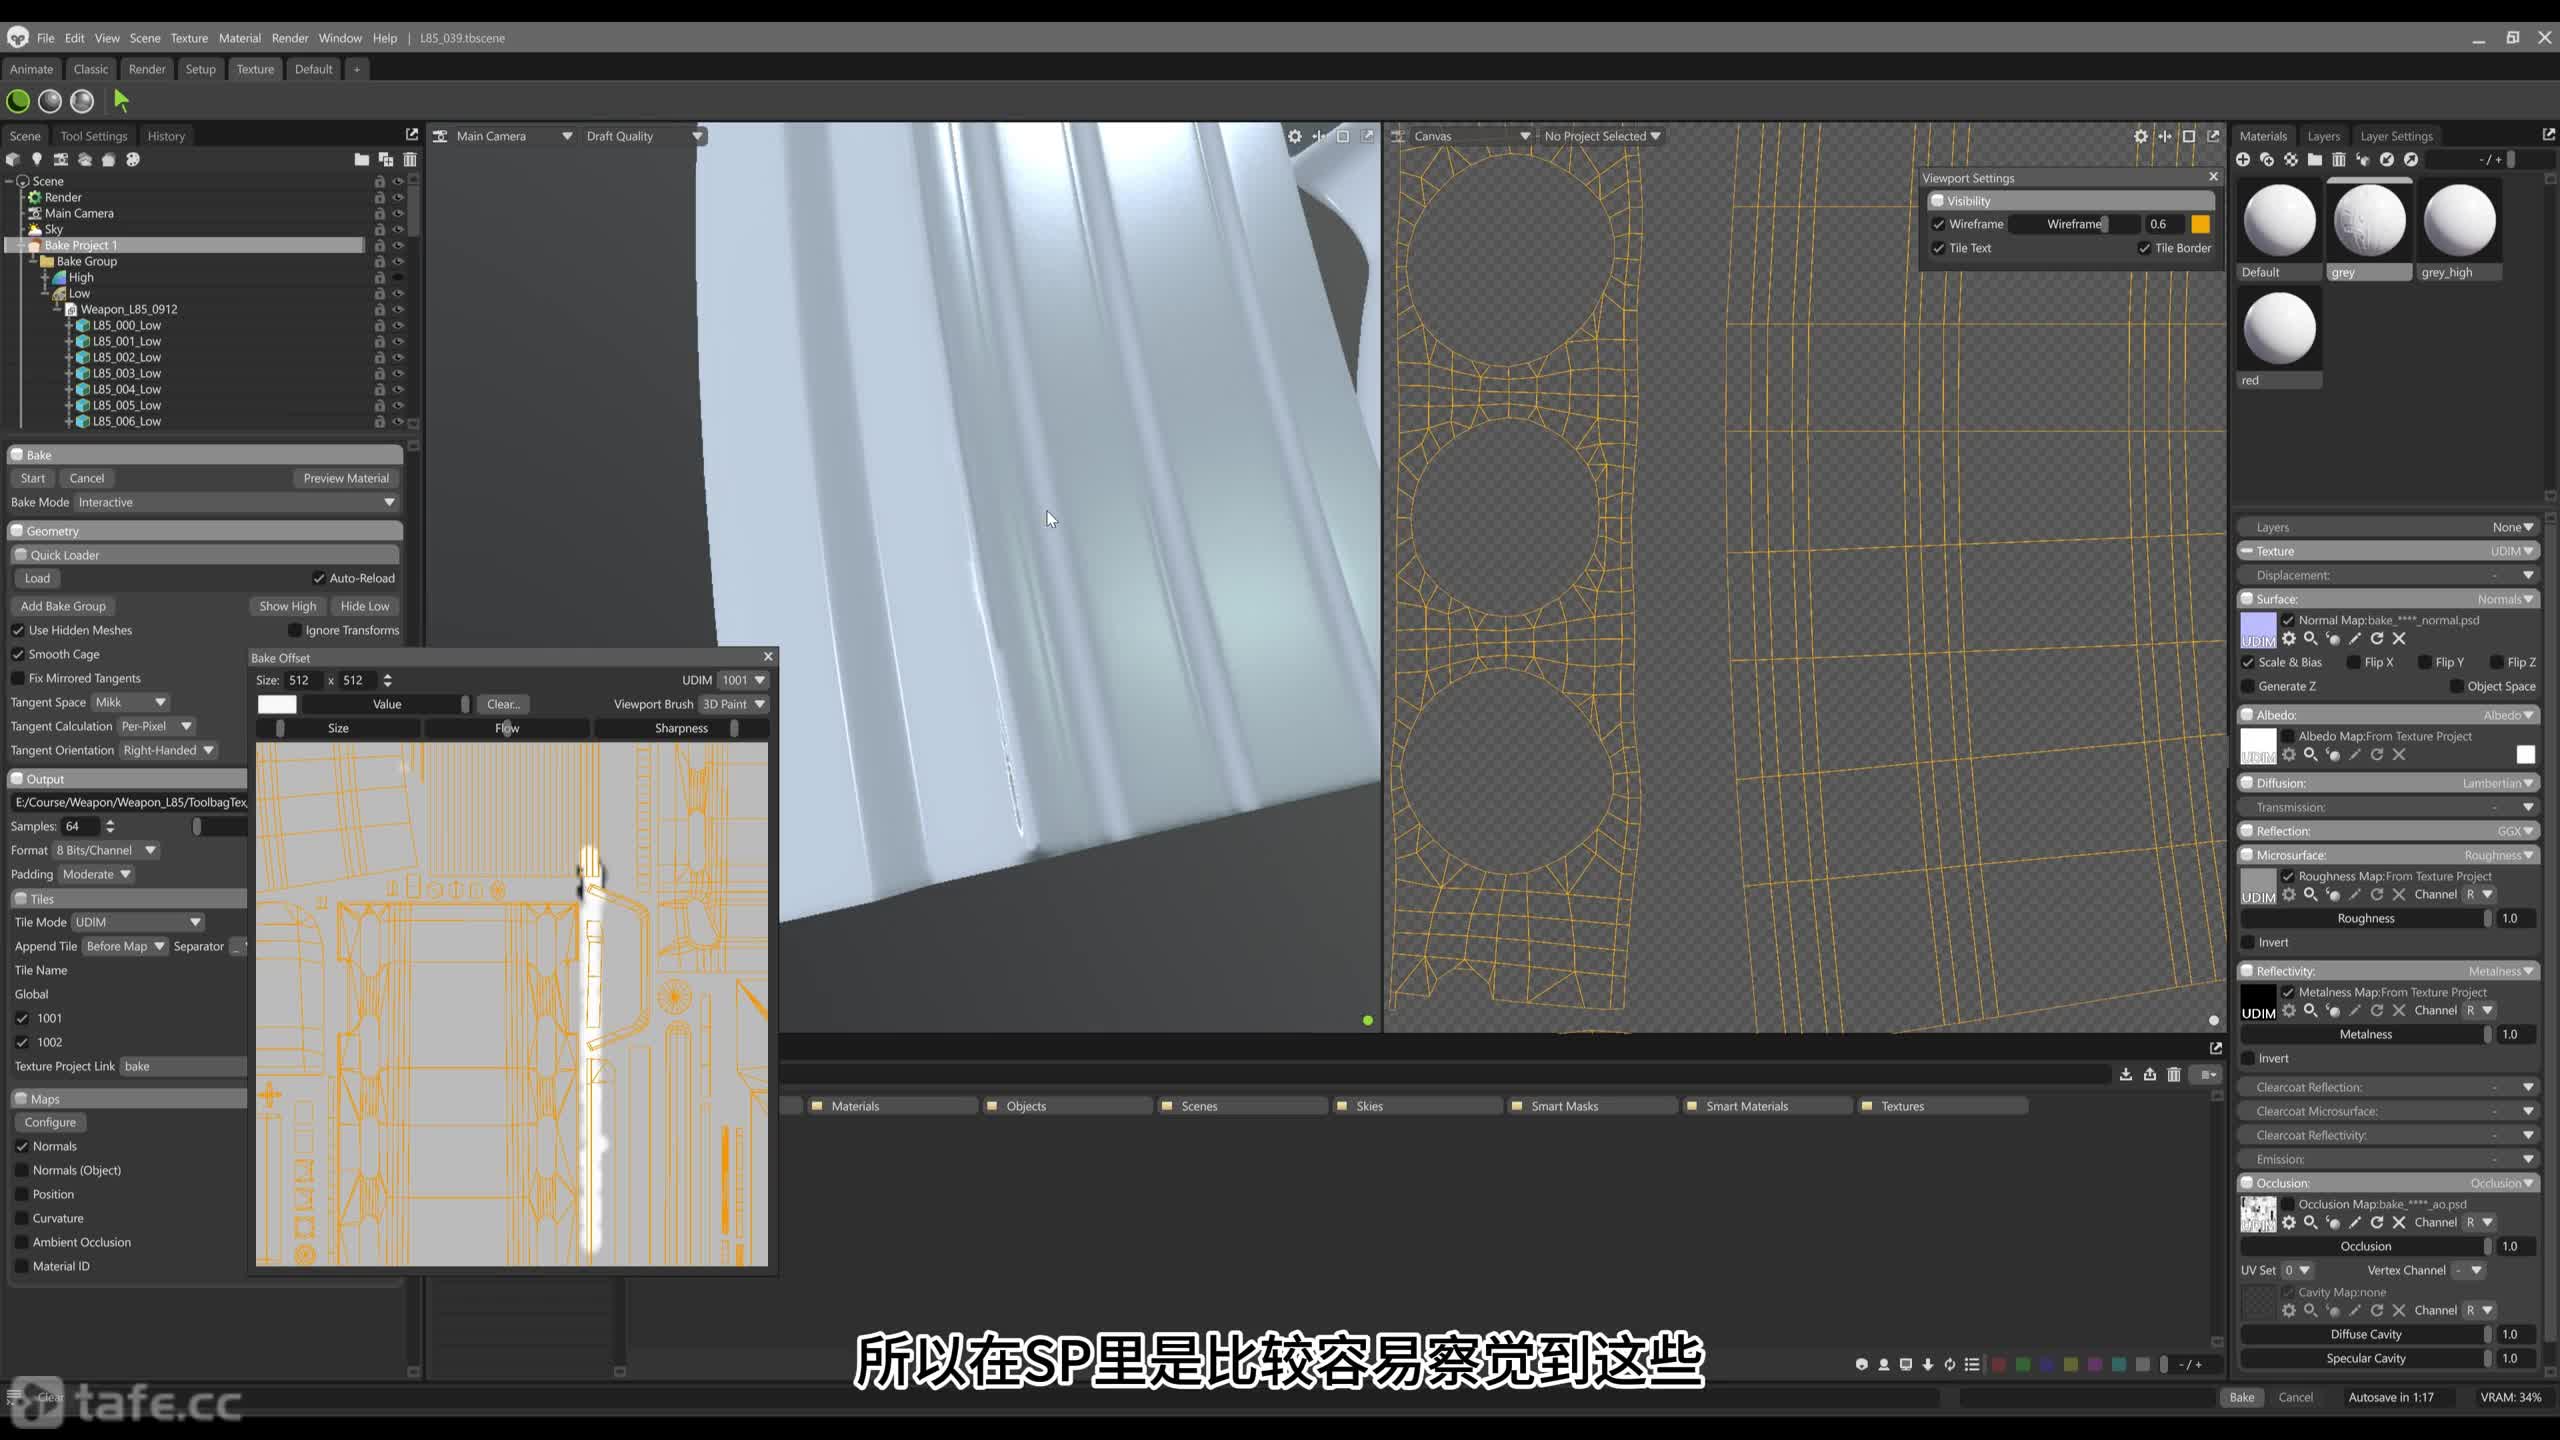Click Start bake button
2560x1440 pixels.
(x=33, y=478)
